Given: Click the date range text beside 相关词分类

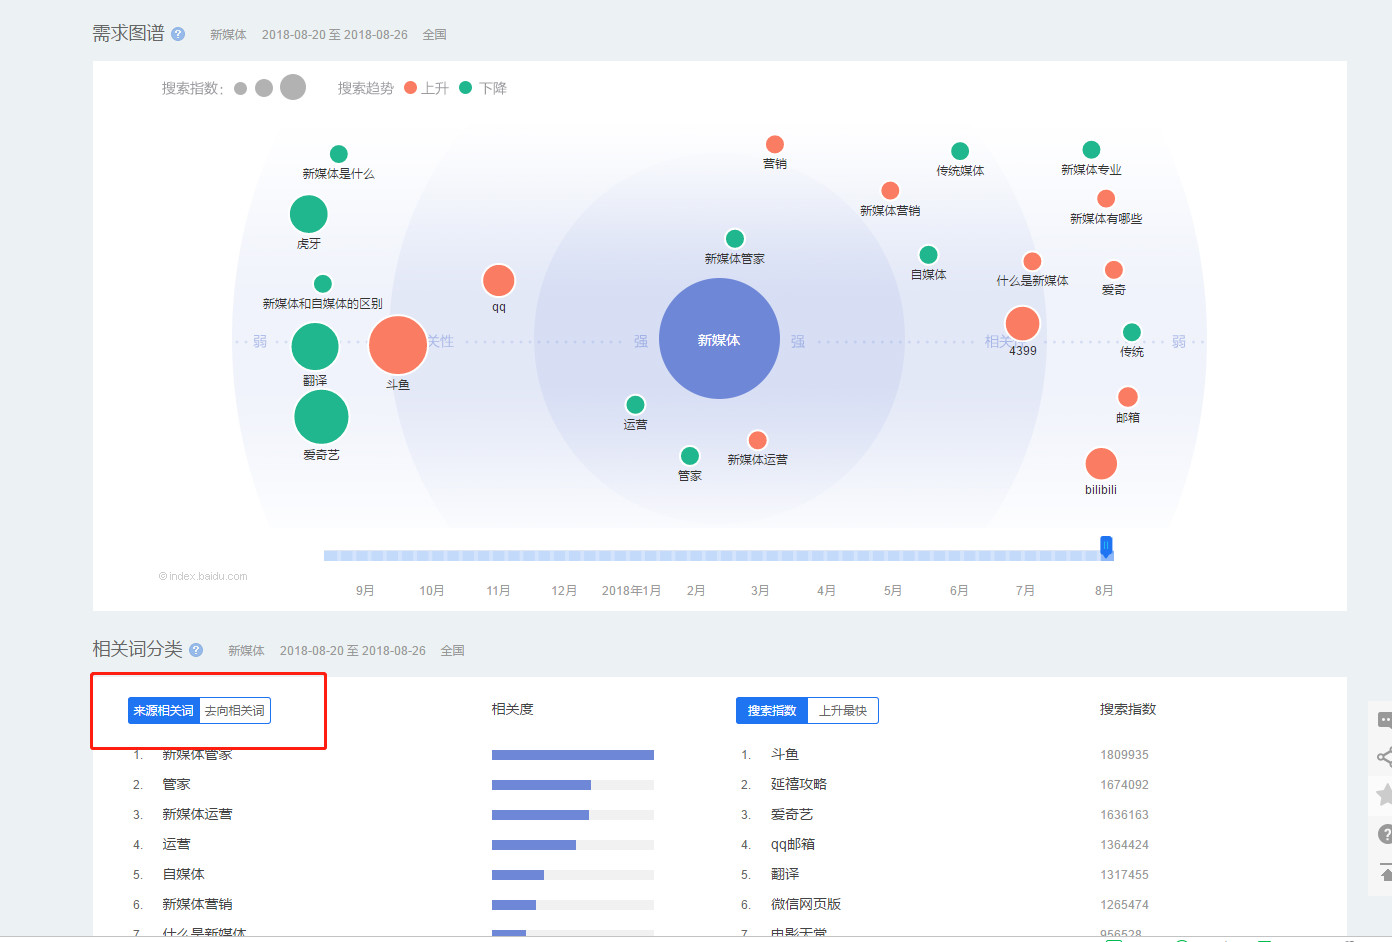Looking at the screenshot, I should coord(353,651).
